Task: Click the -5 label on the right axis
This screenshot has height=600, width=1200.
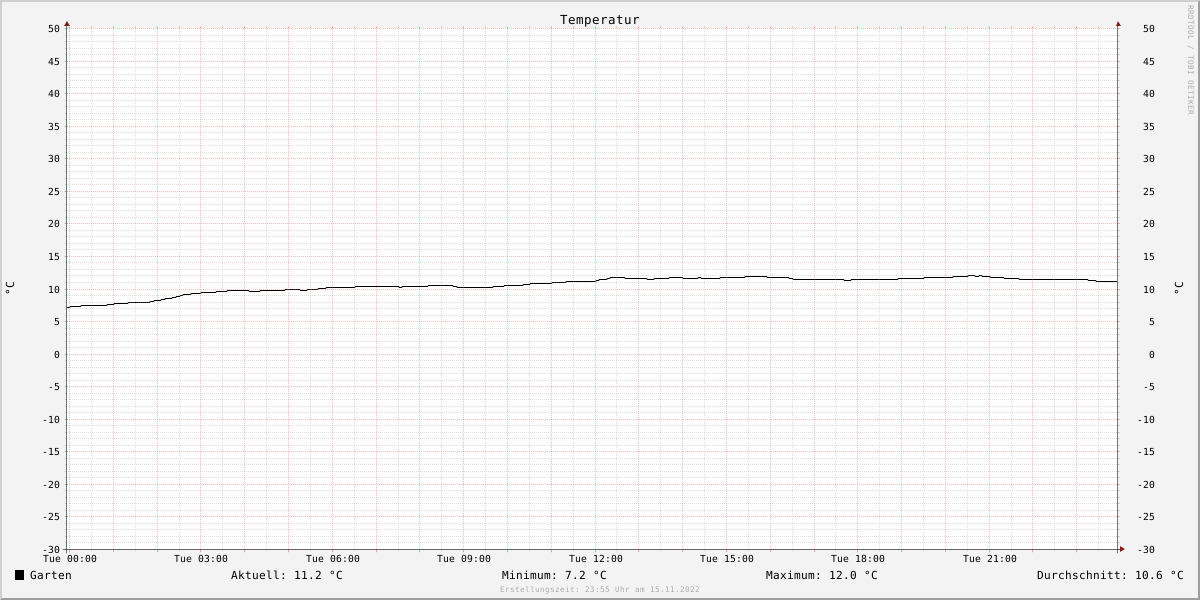Action: [1148, 387]
